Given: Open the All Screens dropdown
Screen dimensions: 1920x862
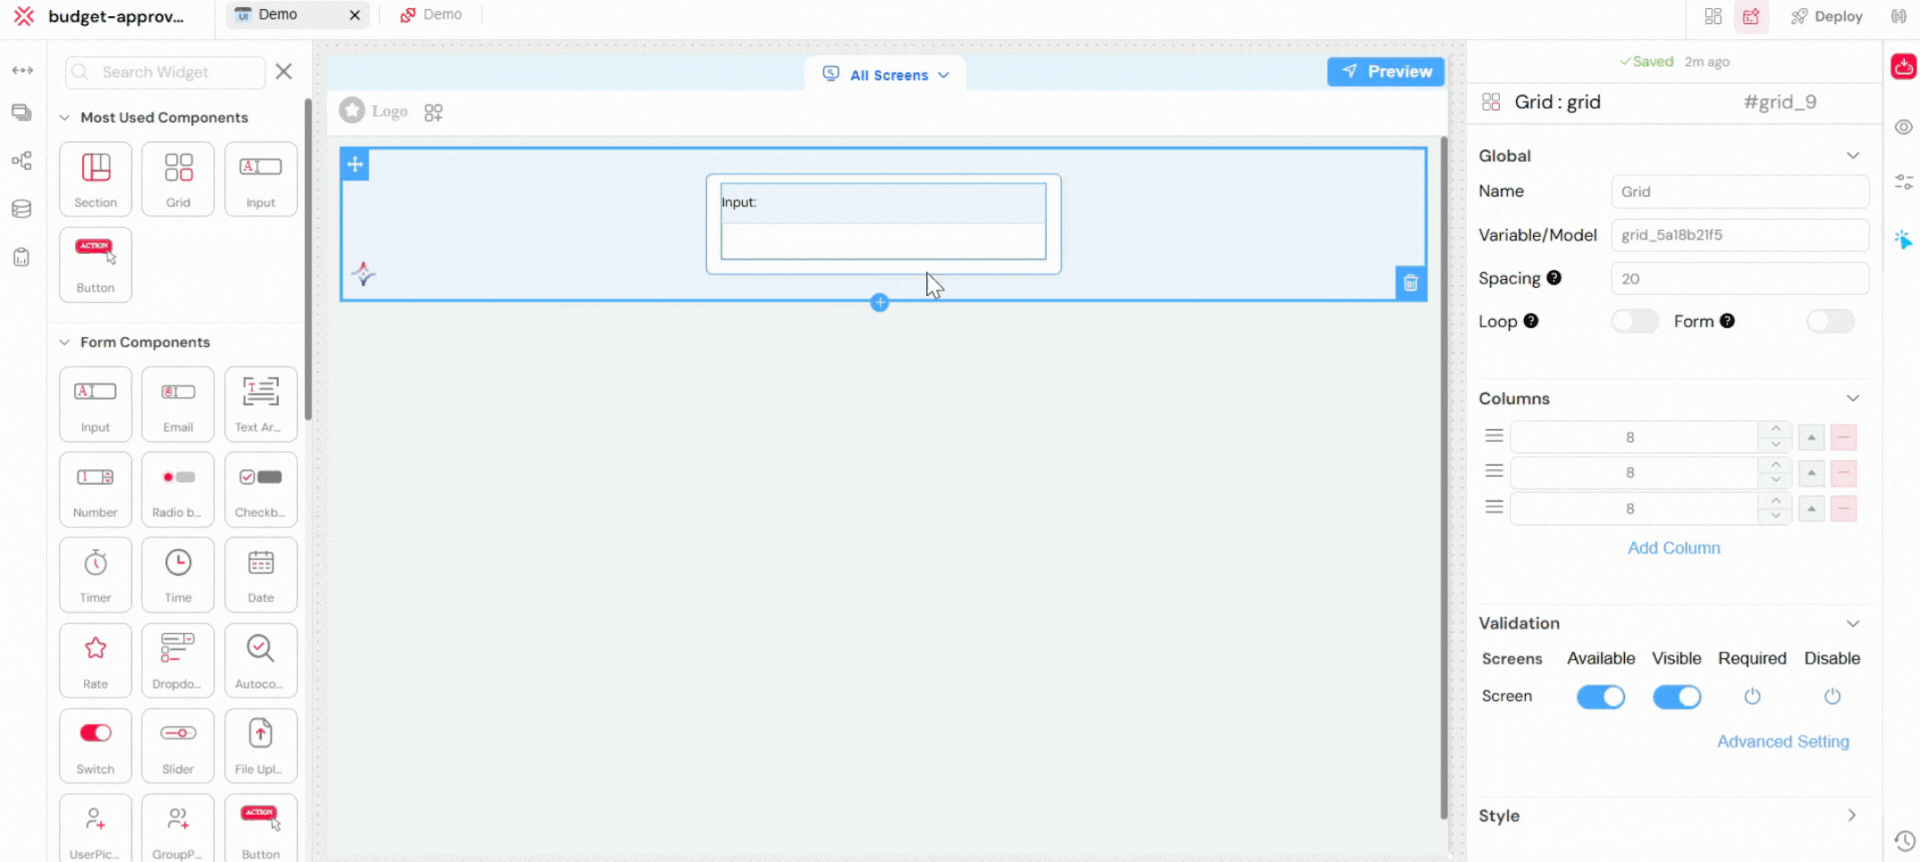Looking at the screenshot, I should (x=886, y=74).
